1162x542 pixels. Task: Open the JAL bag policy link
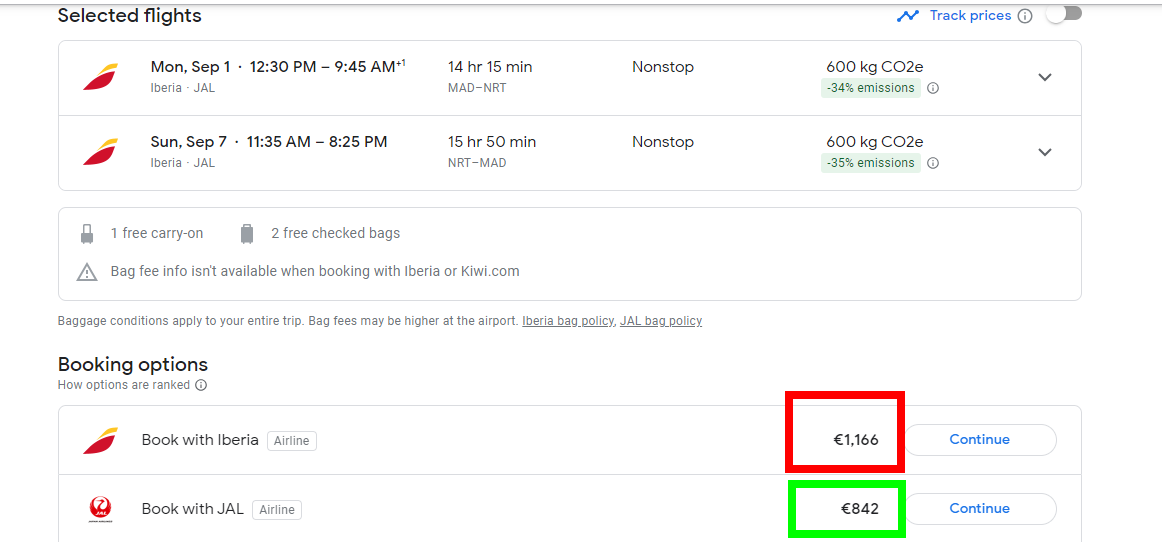coord(661,321)
